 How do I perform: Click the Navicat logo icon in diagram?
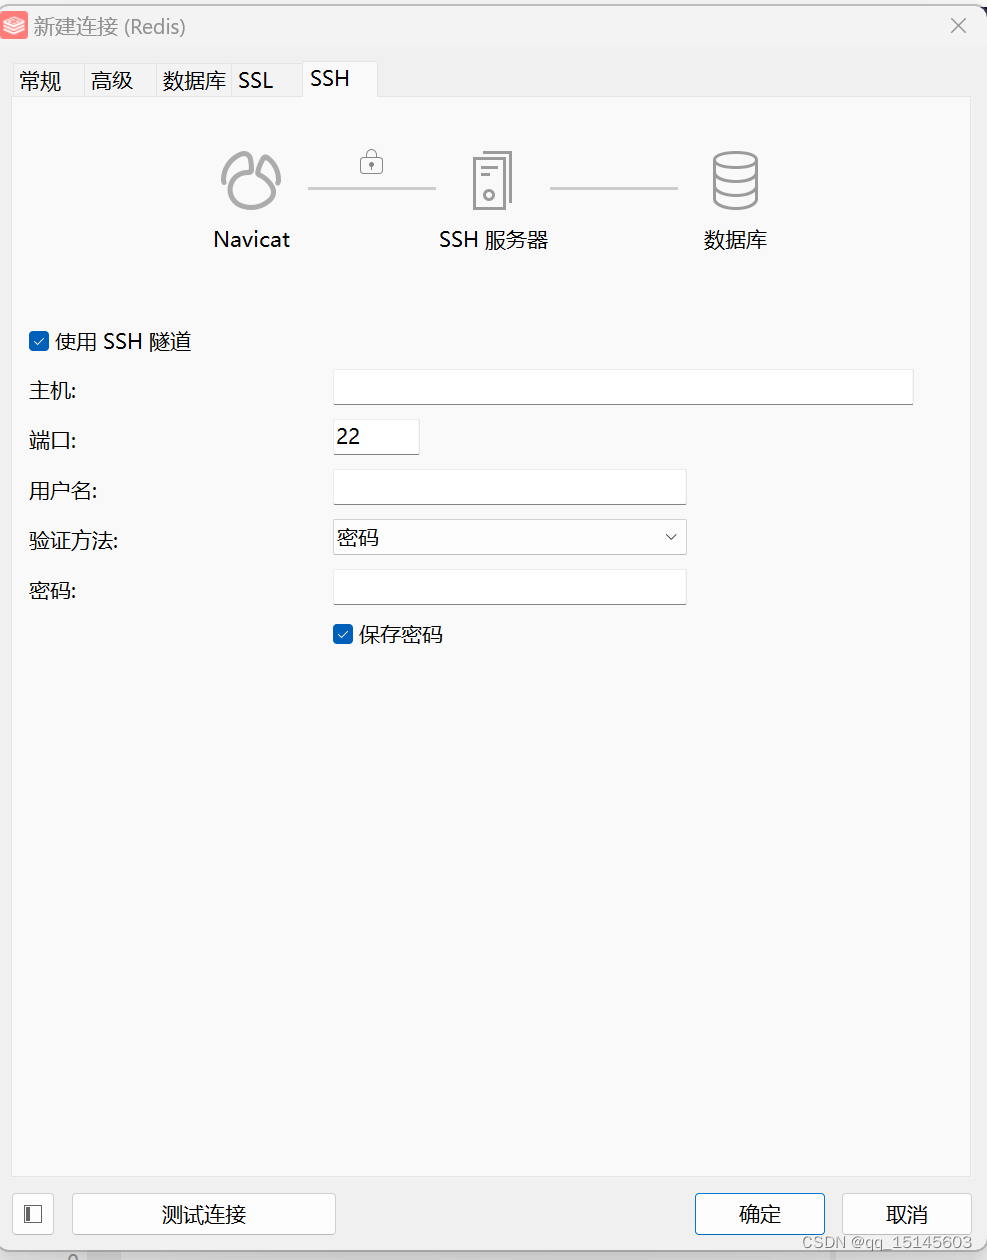click(251, 180)
